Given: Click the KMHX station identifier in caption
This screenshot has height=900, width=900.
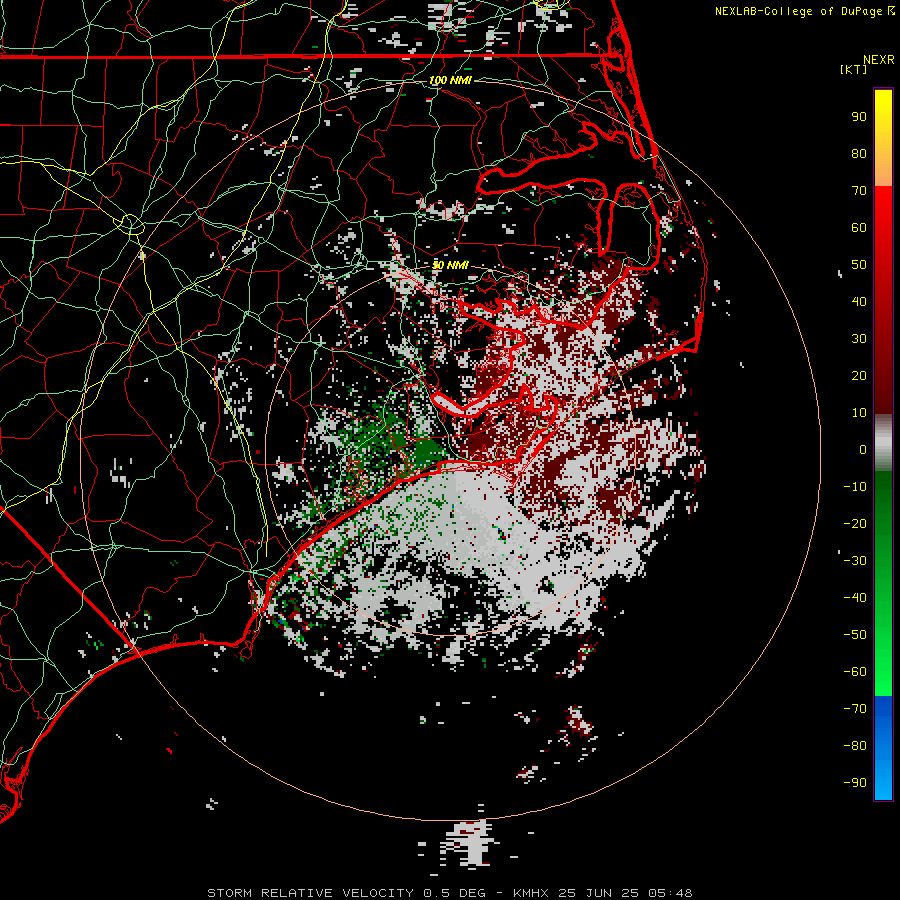Looking at the screenshot, I should 531,893.
